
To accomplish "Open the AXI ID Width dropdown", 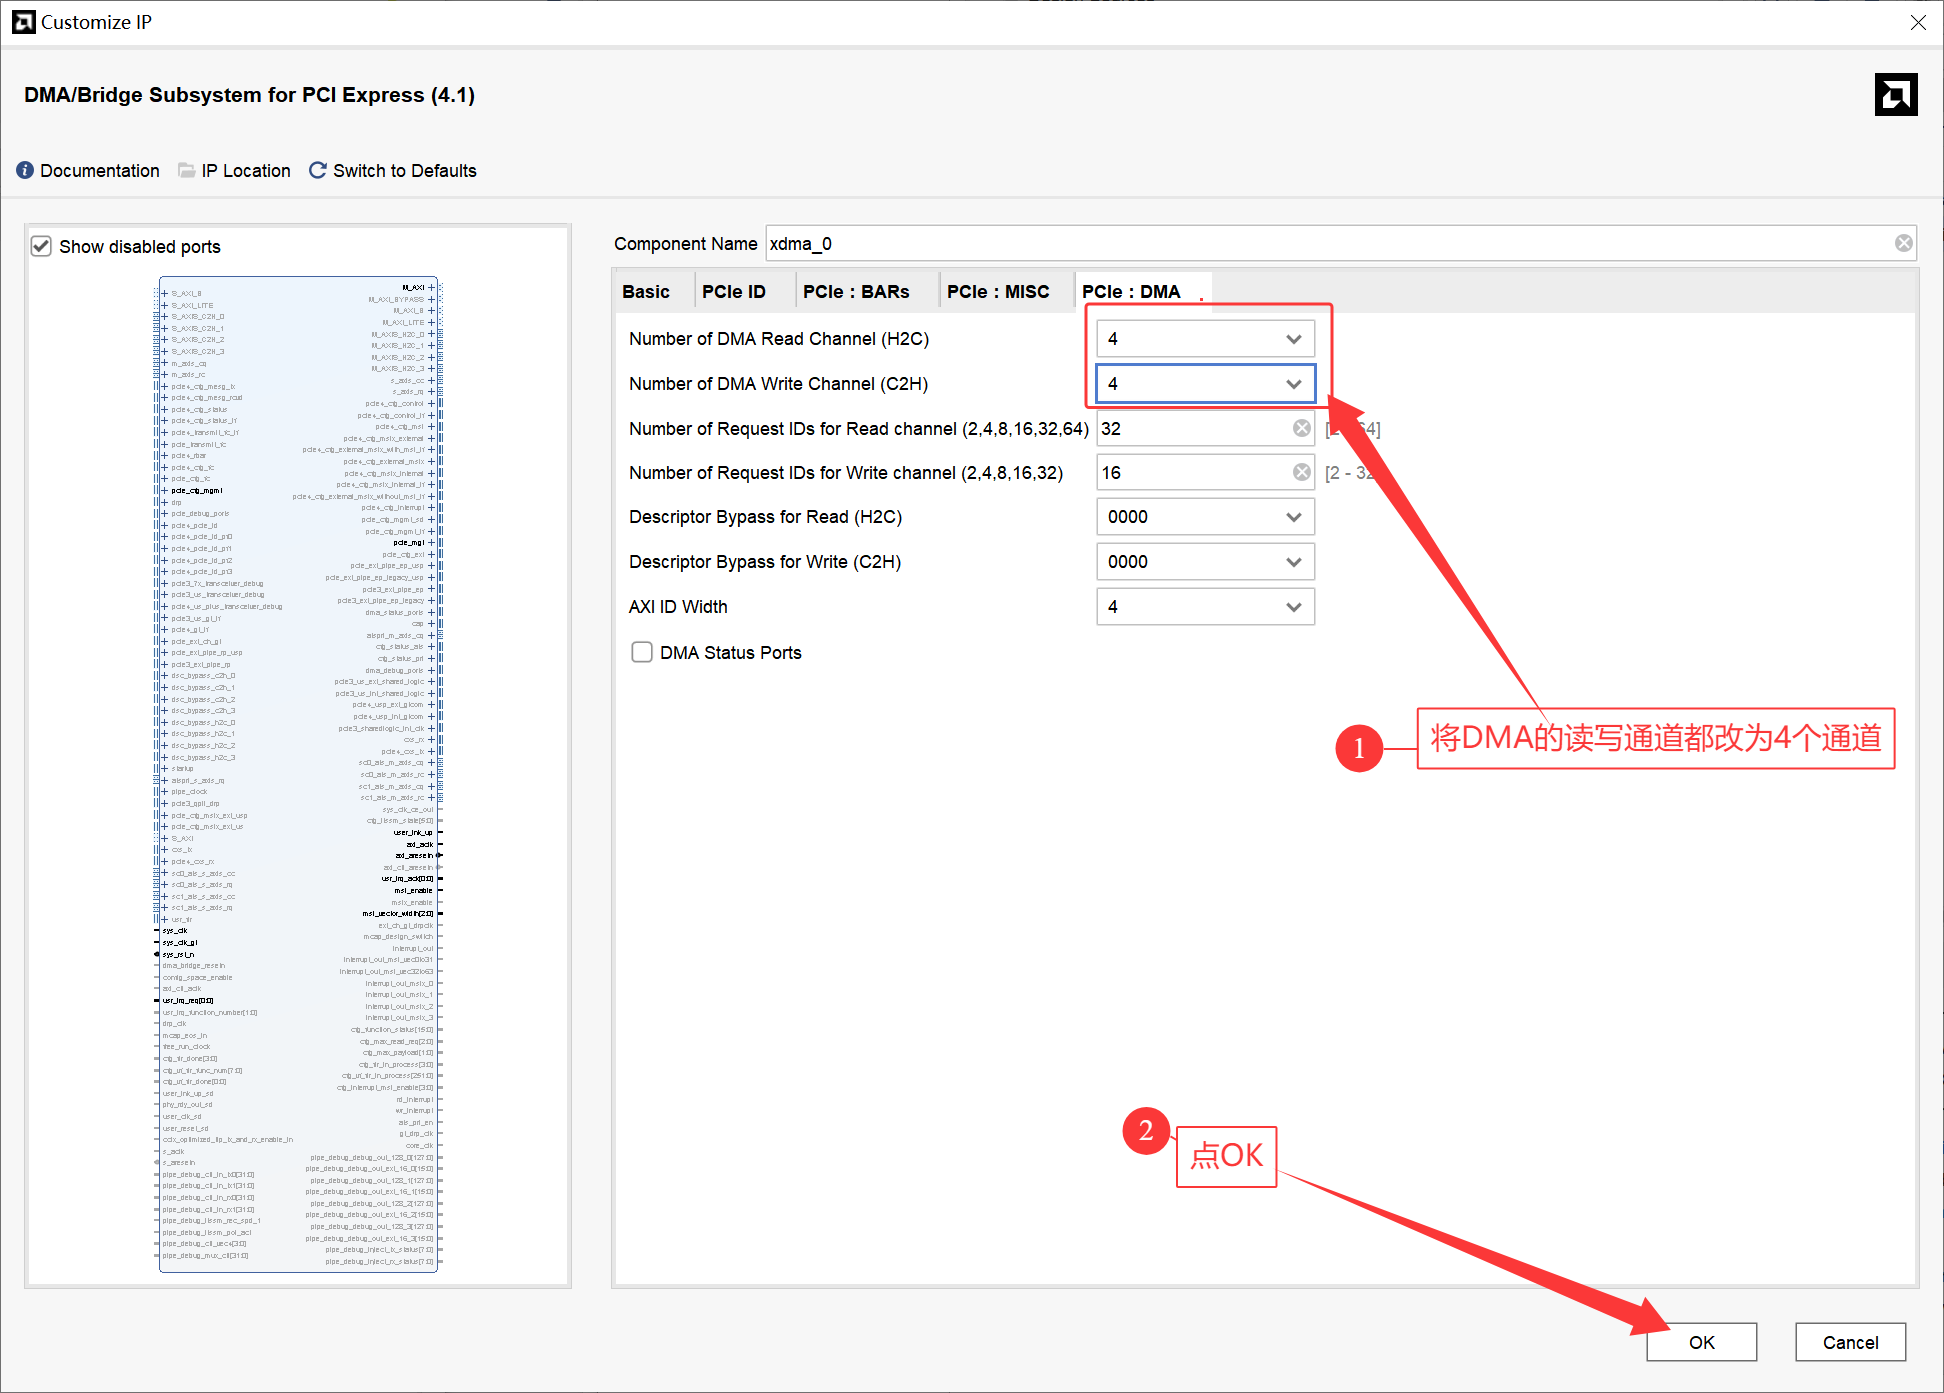I will click(1205, 607).
